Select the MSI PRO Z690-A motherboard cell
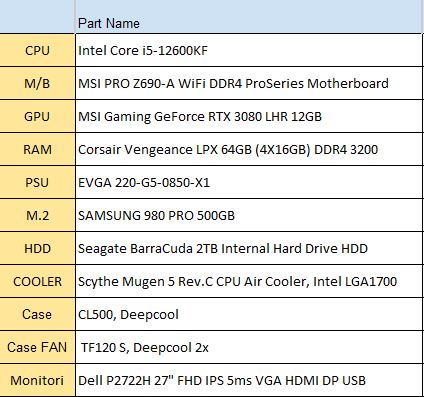Image resolution: width=424 pixels, height=397 pixels. pyautogui.click(x=249, y=83)
